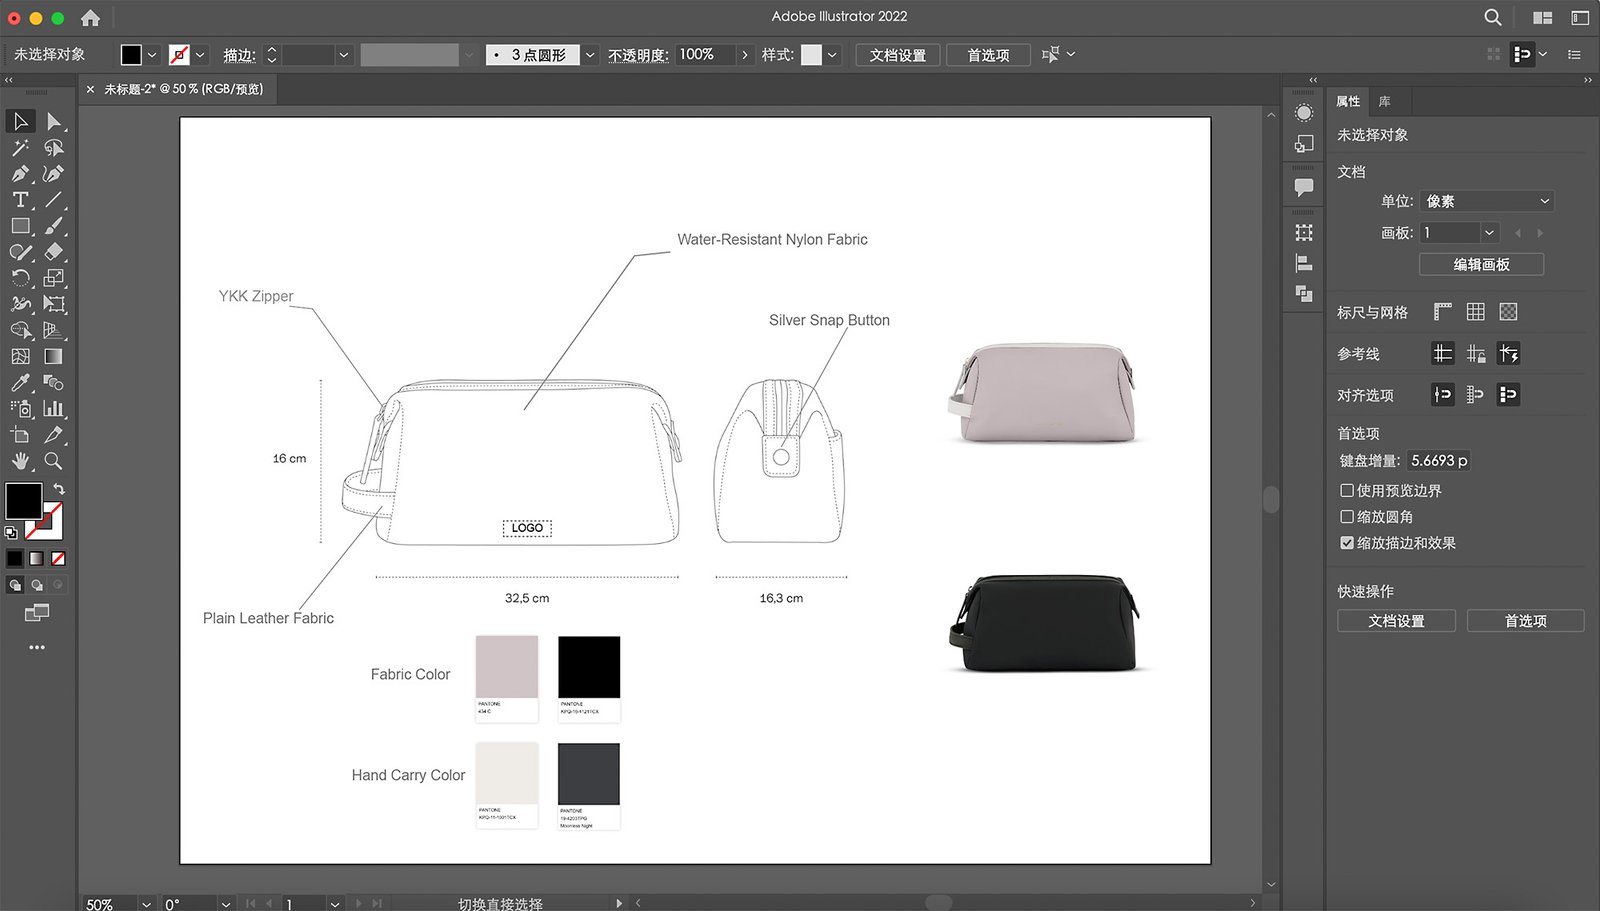1600x911 pixels.
Task: Select the Type tool
Action: [20, 200]
